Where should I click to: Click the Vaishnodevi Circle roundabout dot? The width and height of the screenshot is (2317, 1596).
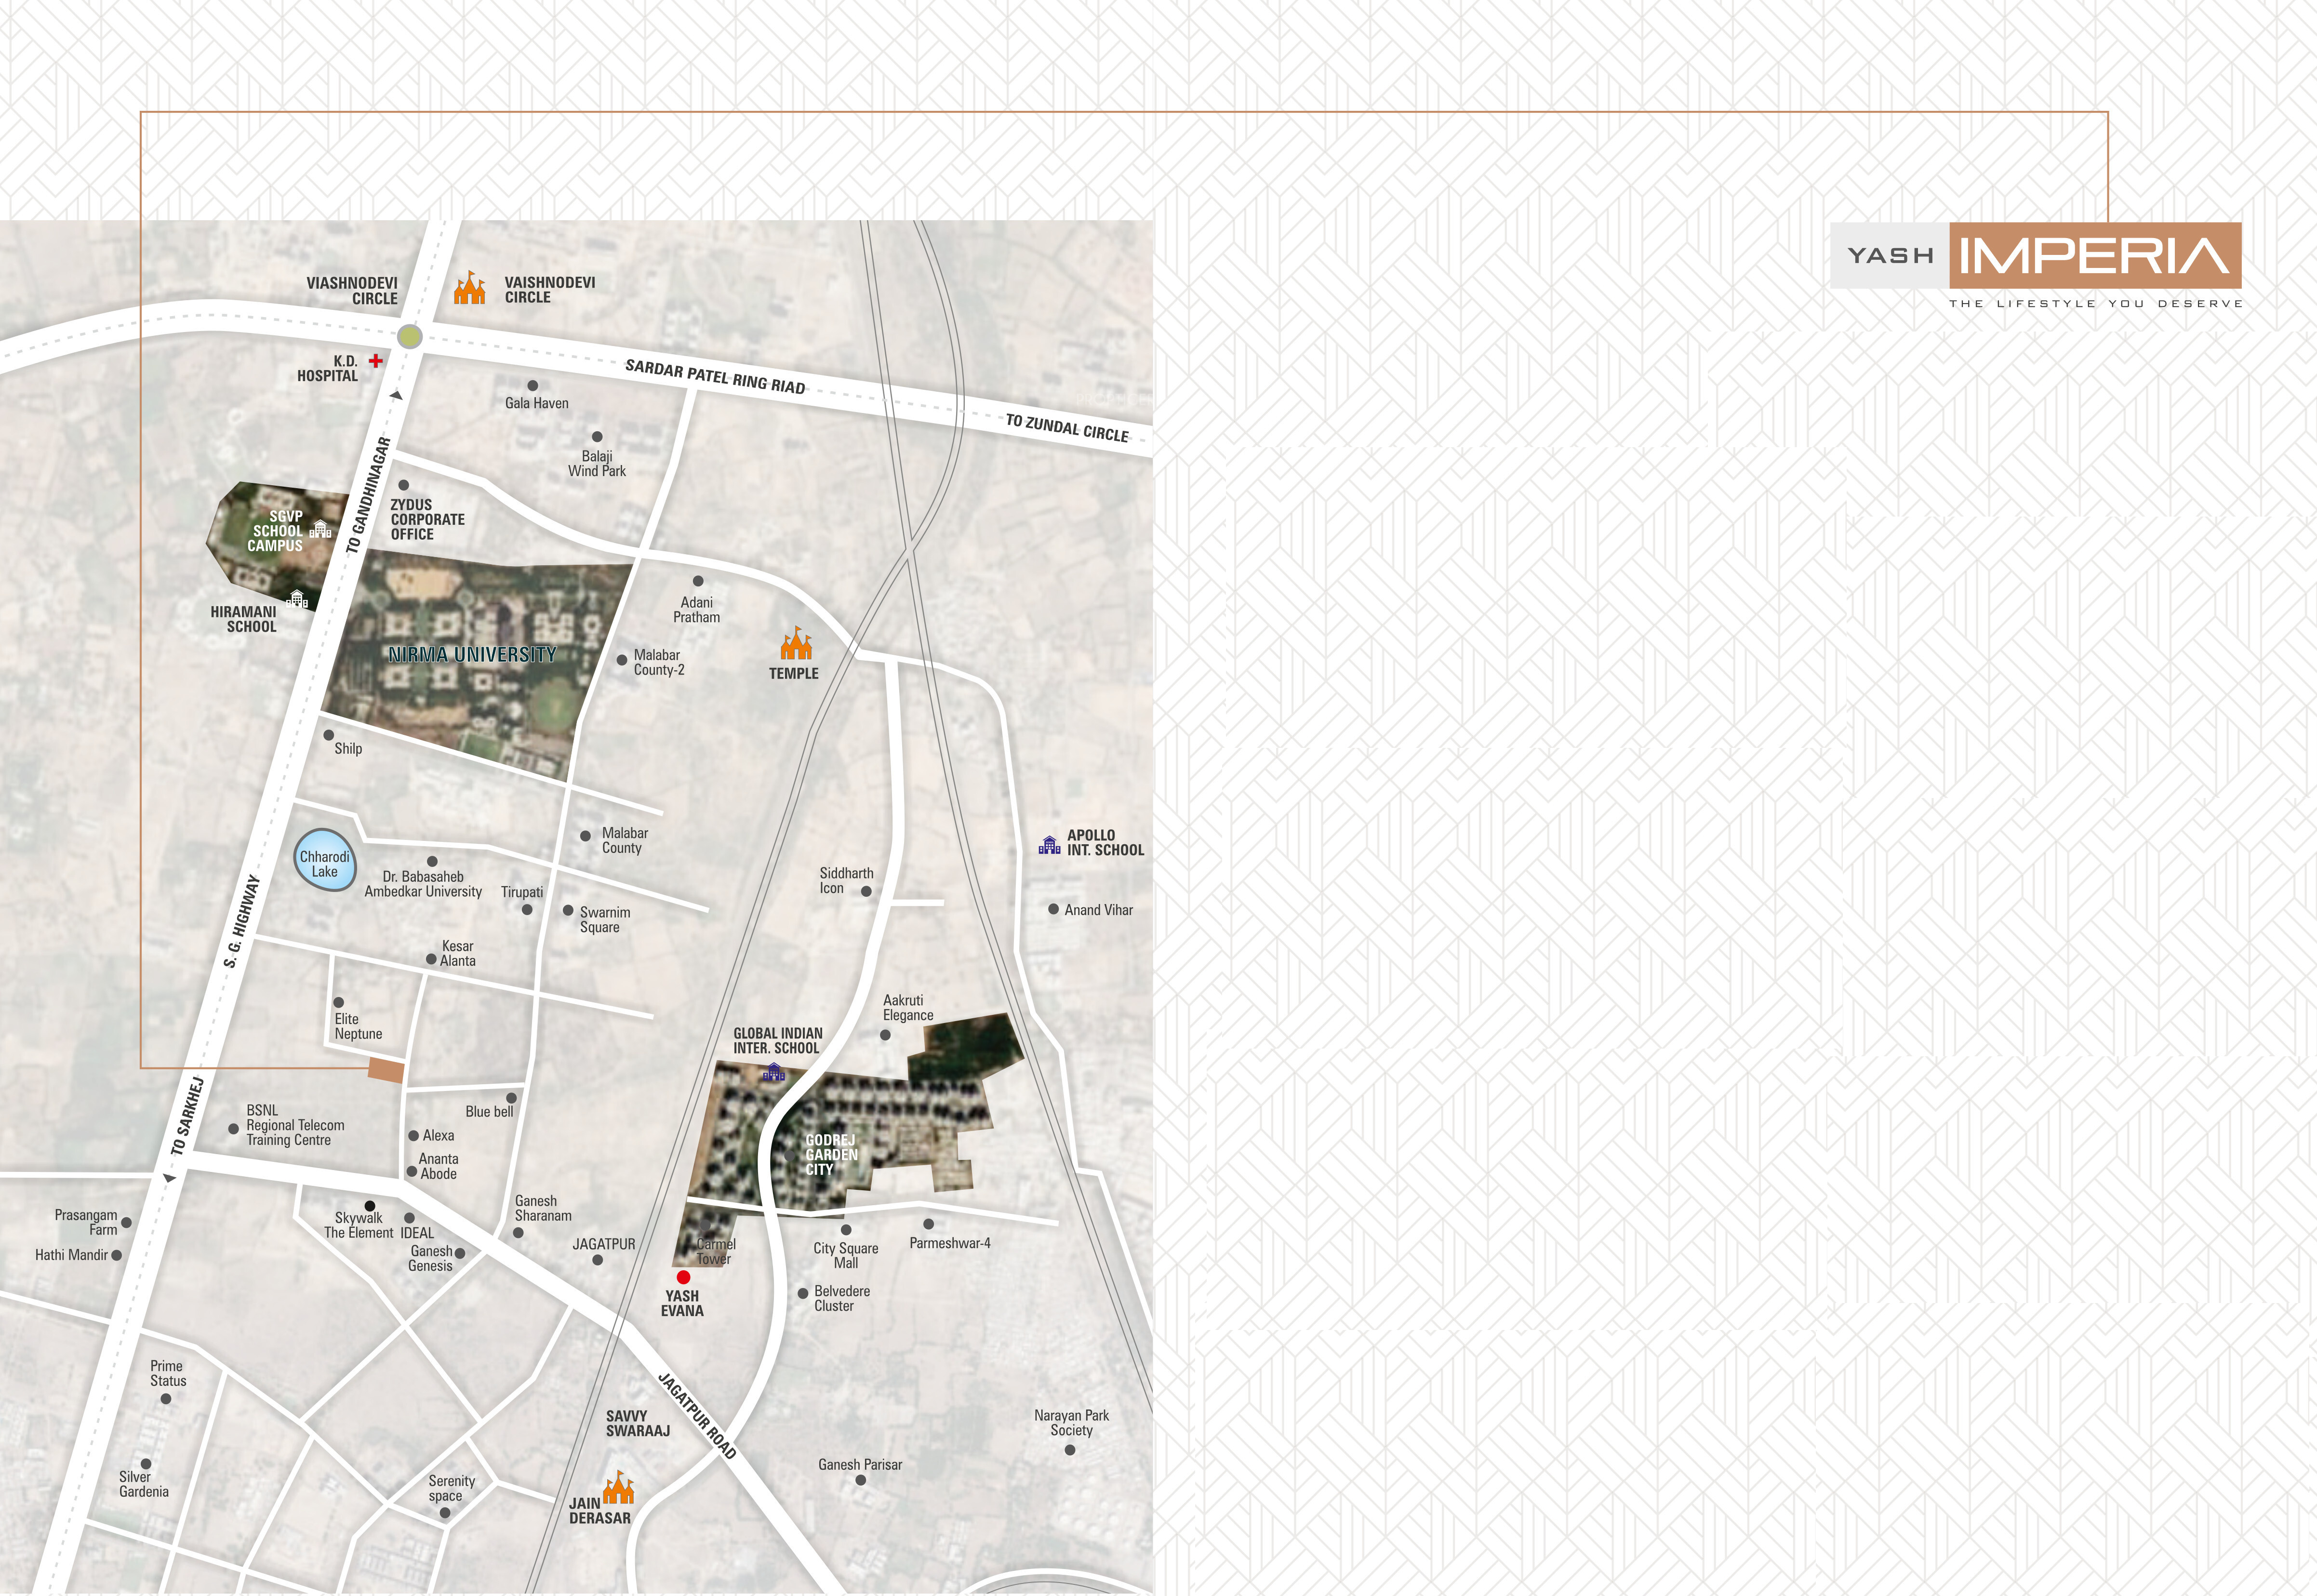click(410, 336)
